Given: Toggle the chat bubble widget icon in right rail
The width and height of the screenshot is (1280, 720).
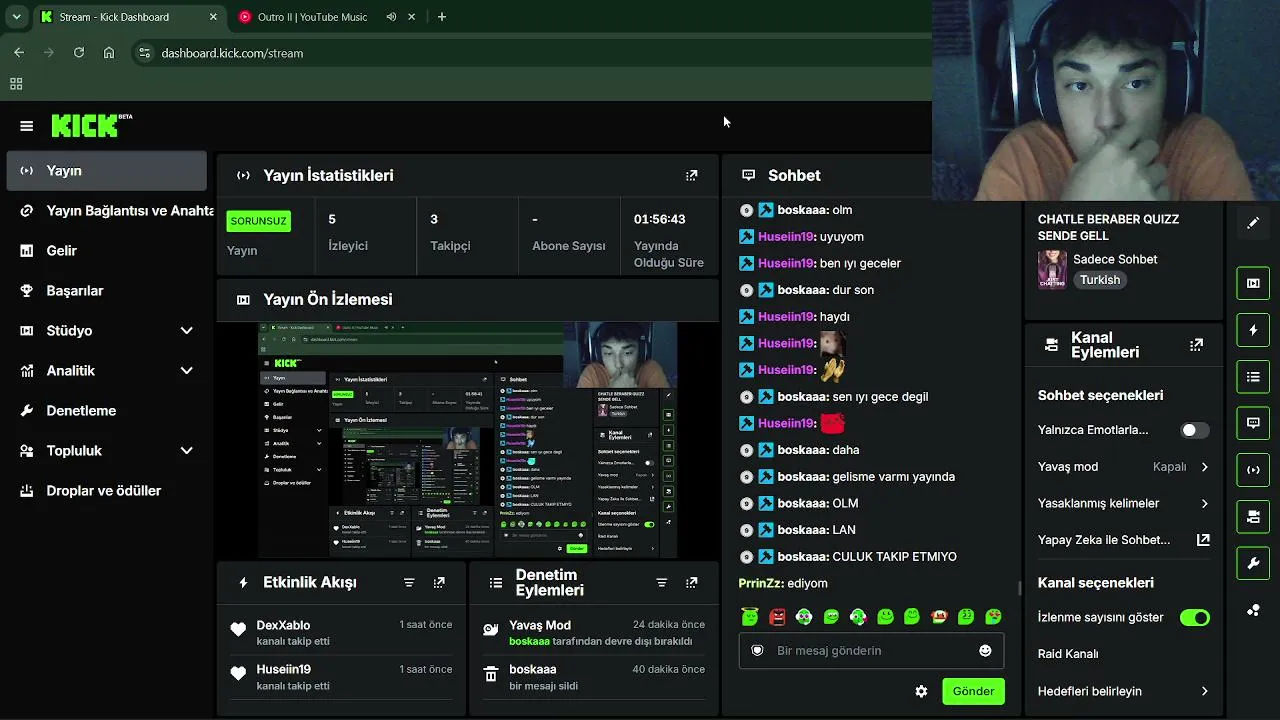Looking at the screenshot, I should [x=1253, y=423].
